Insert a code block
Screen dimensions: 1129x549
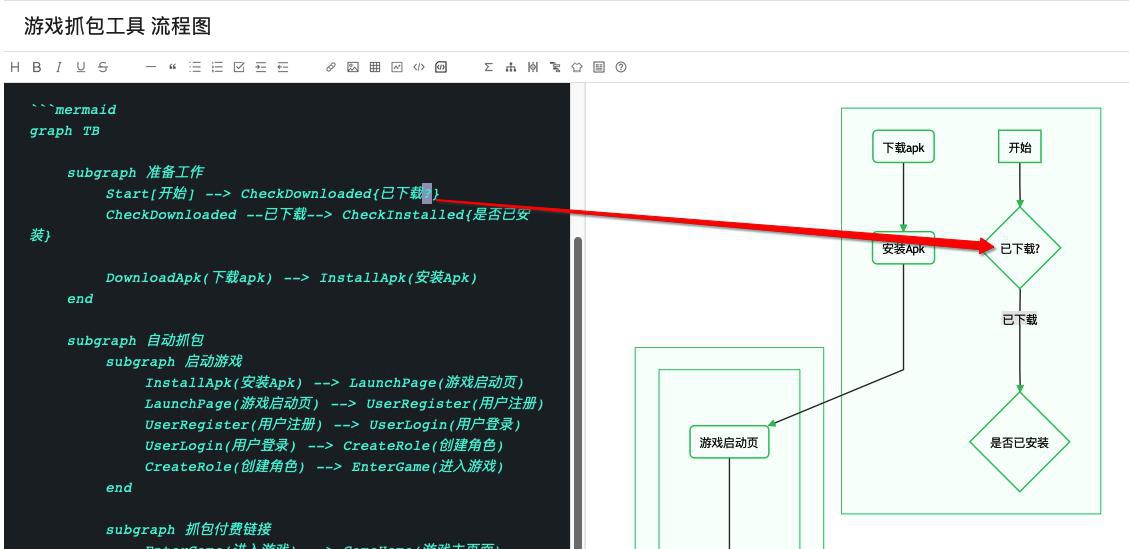coord(441,67)
